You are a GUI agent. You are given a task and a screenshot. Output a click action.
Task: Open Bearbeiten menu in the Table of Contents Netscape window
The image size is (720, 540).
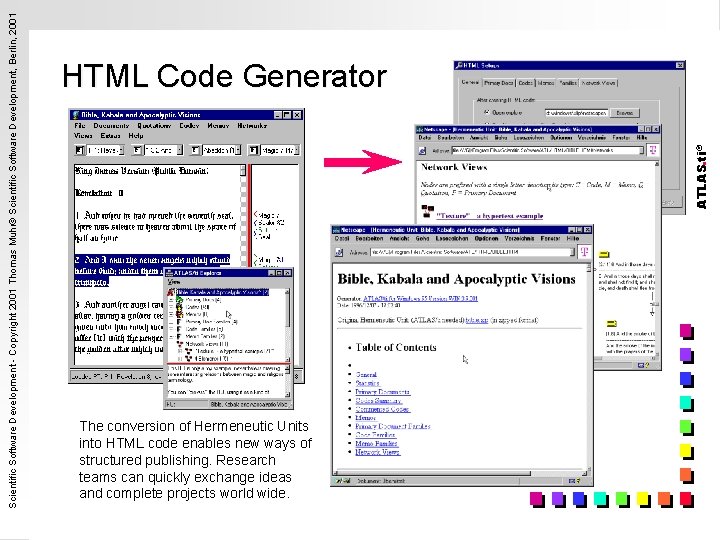[369, 239]
